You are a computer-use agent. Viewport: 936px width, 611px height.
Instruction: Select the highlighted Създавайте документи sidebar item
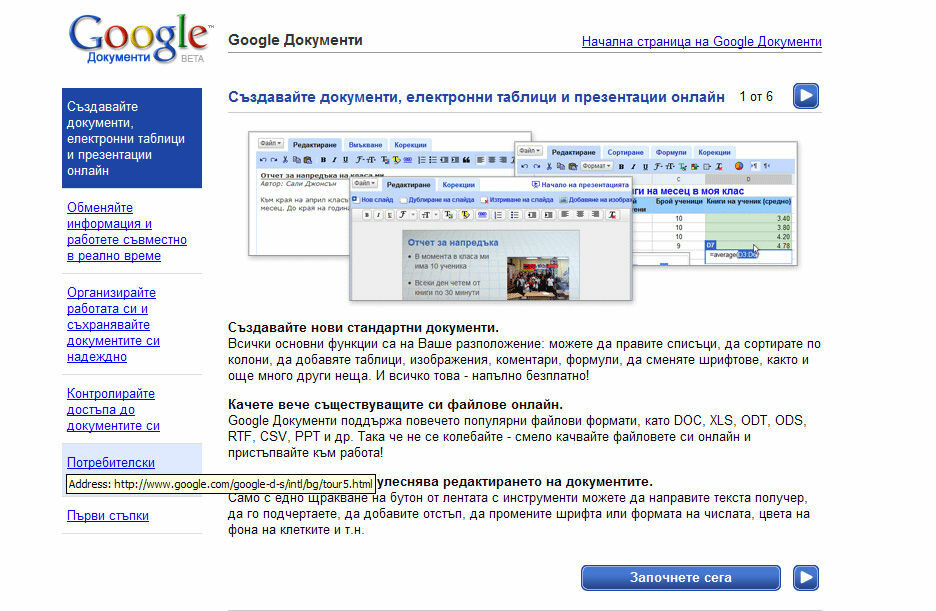click(132, 138)
